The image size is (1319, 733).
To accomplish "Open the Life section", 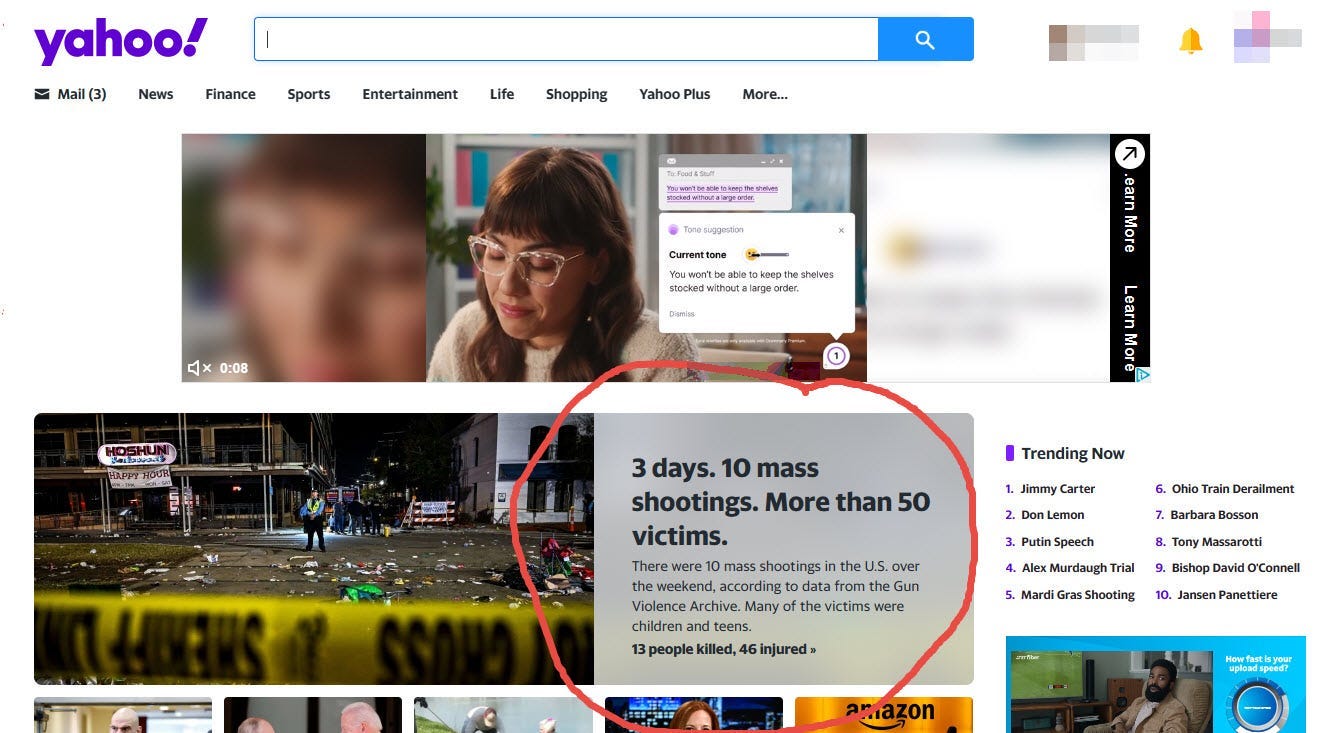I will point(502,94).
